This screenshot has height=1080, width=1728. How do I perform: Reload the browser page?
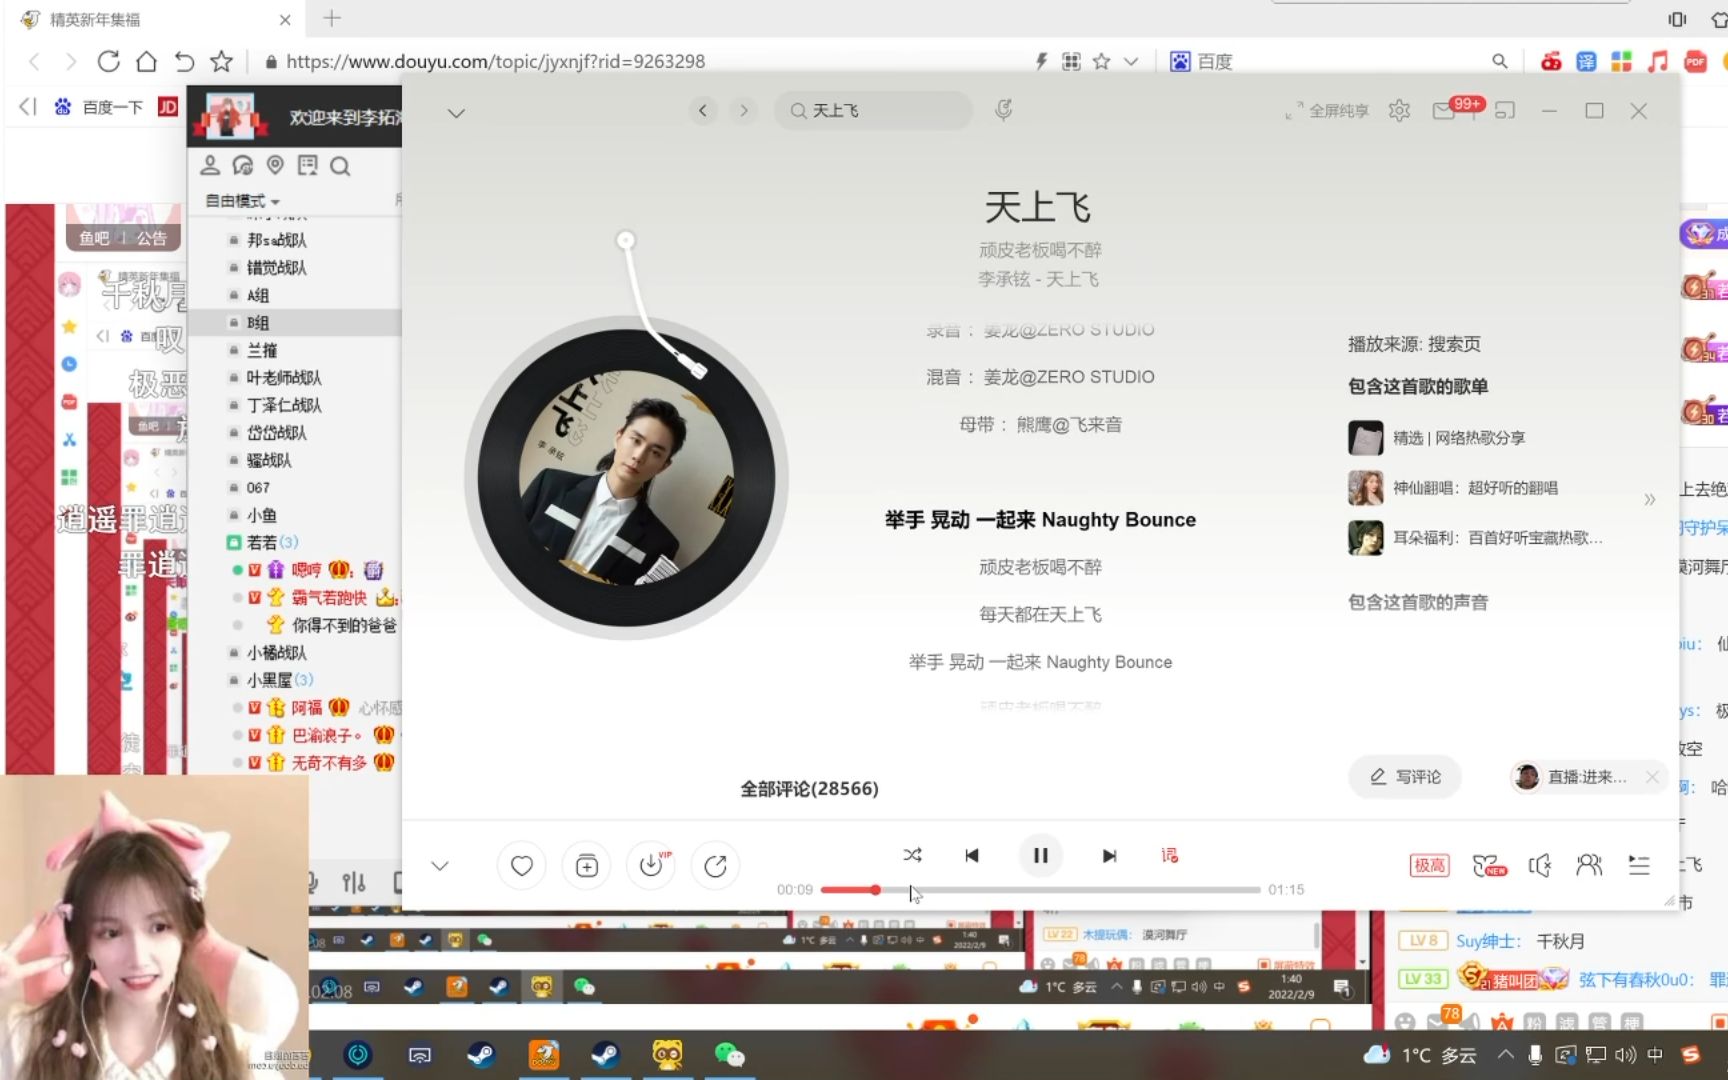[x=108, y=61]
